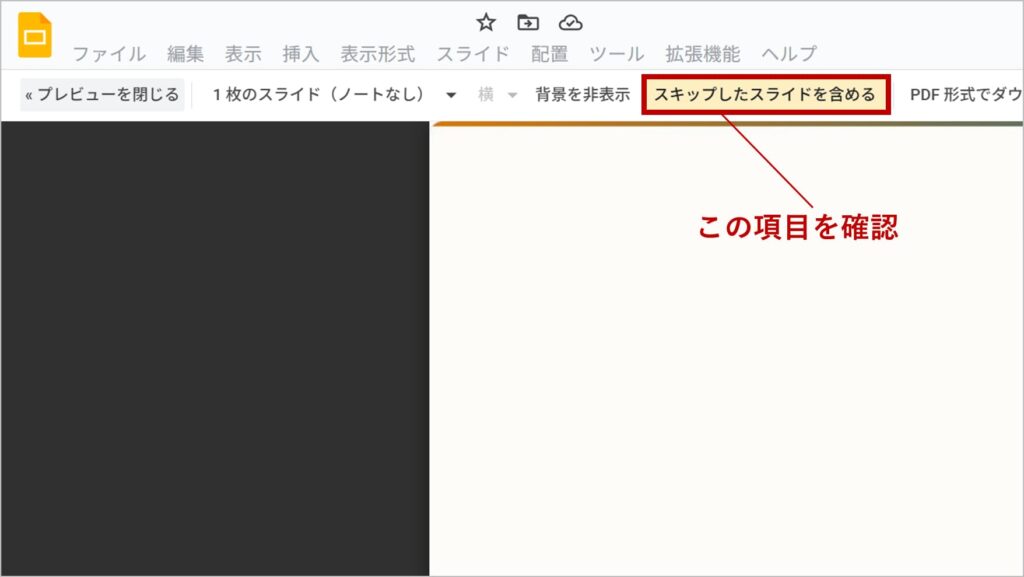Check the cloud save status icon
The height and width of the screenshot is (577, 1024).
pos(570,22)
